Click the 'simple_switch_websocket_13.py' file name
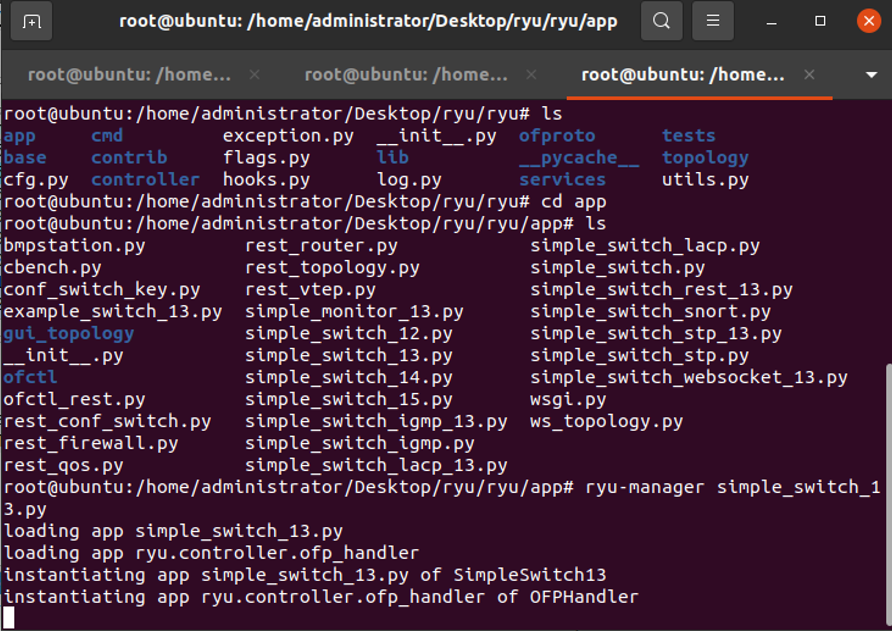This screenshot has height=631, width=892. pyautogui.click(x=689, y=377)
